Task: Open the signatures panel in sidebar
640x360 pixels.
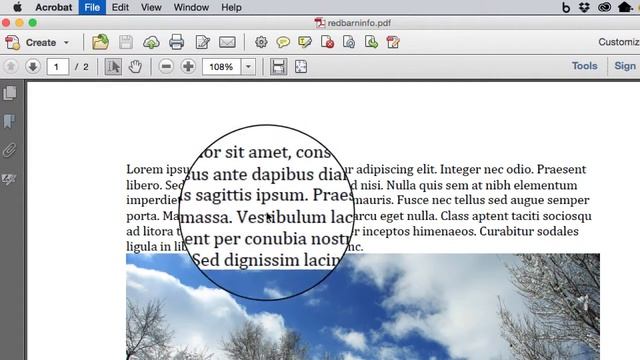Action: click(9, 179)
